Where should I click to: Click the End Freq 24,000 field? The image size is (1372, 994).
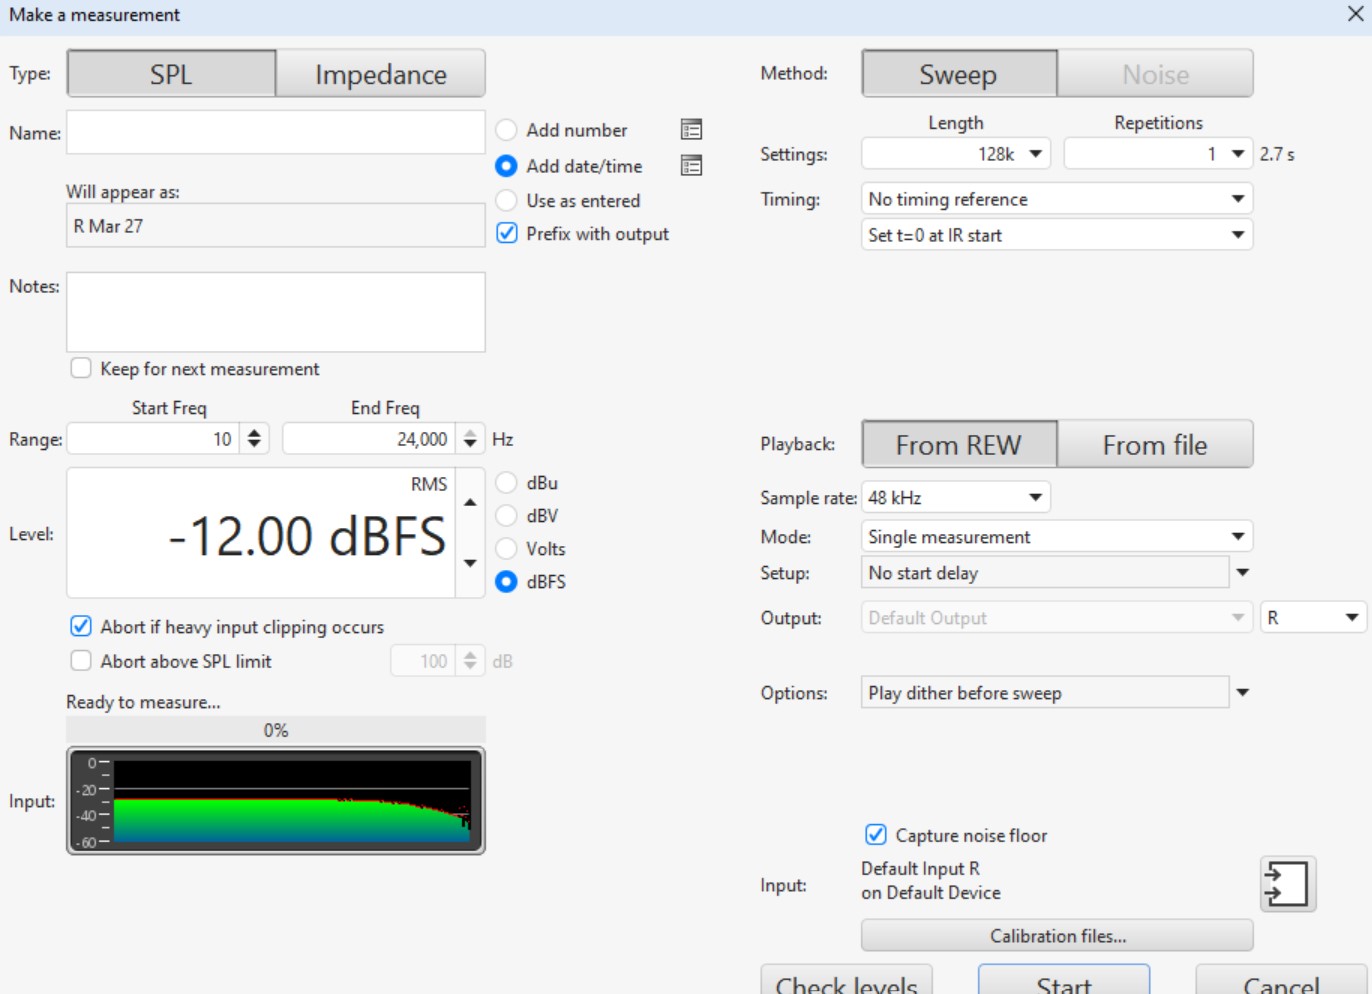[369, 439]
